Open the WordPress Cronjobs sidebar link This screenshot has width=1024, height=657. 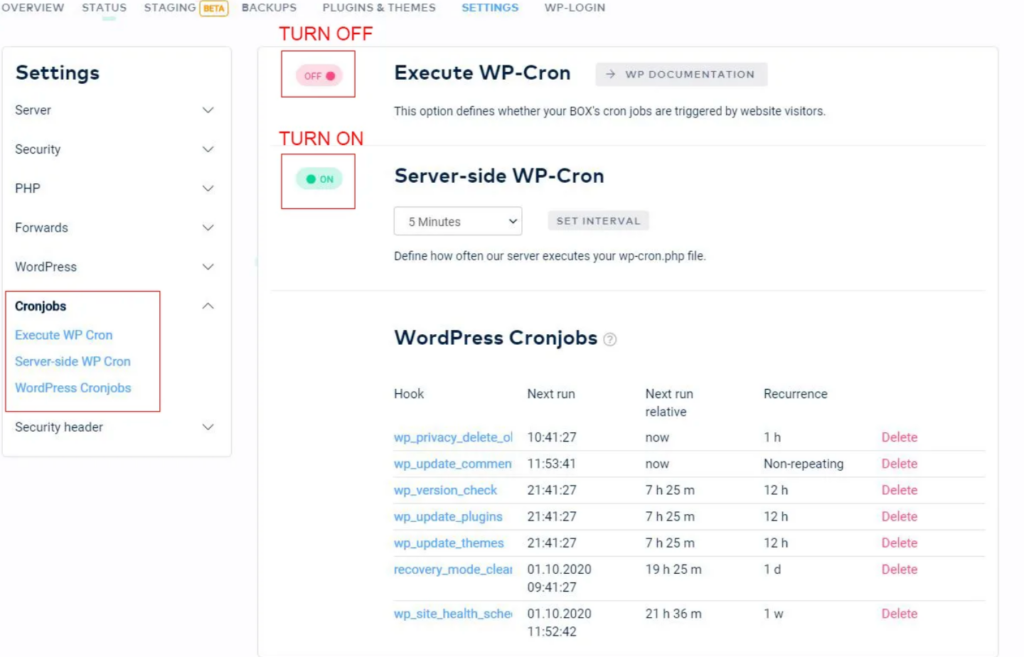pos(72,388)
